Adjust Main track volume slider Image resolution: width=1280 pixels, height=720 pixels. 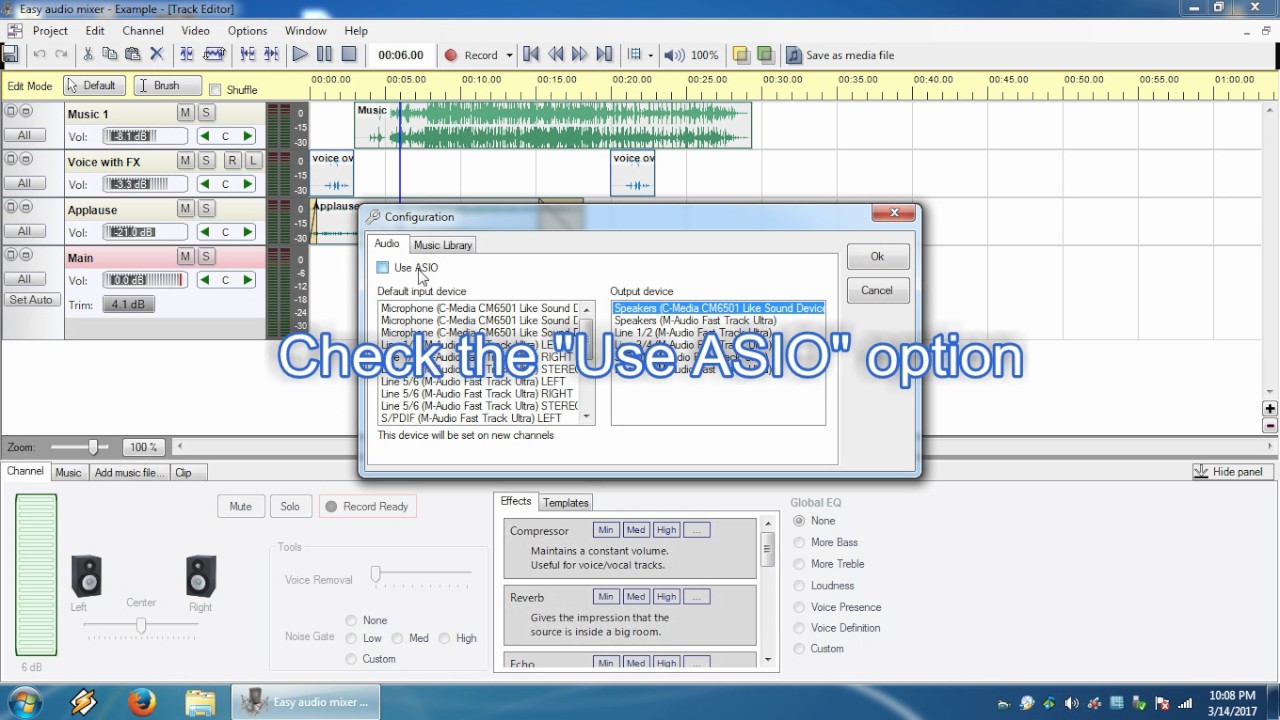(x=145, y=280)
